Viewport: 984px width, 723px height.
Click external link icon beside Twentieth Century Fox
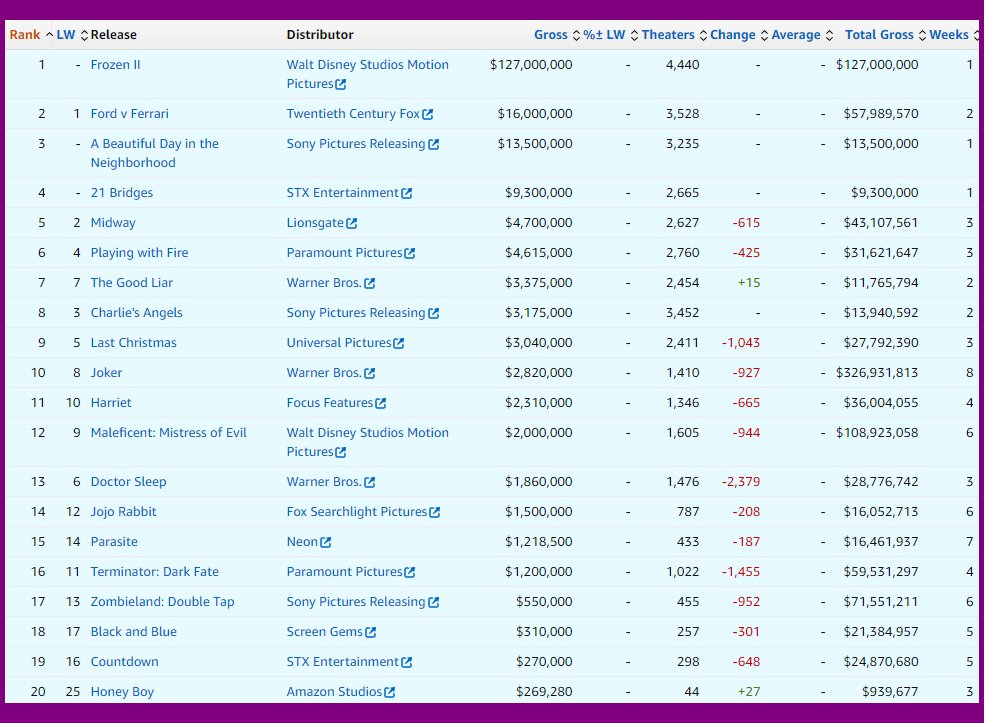pyautogui.click(x=428, y=114)
